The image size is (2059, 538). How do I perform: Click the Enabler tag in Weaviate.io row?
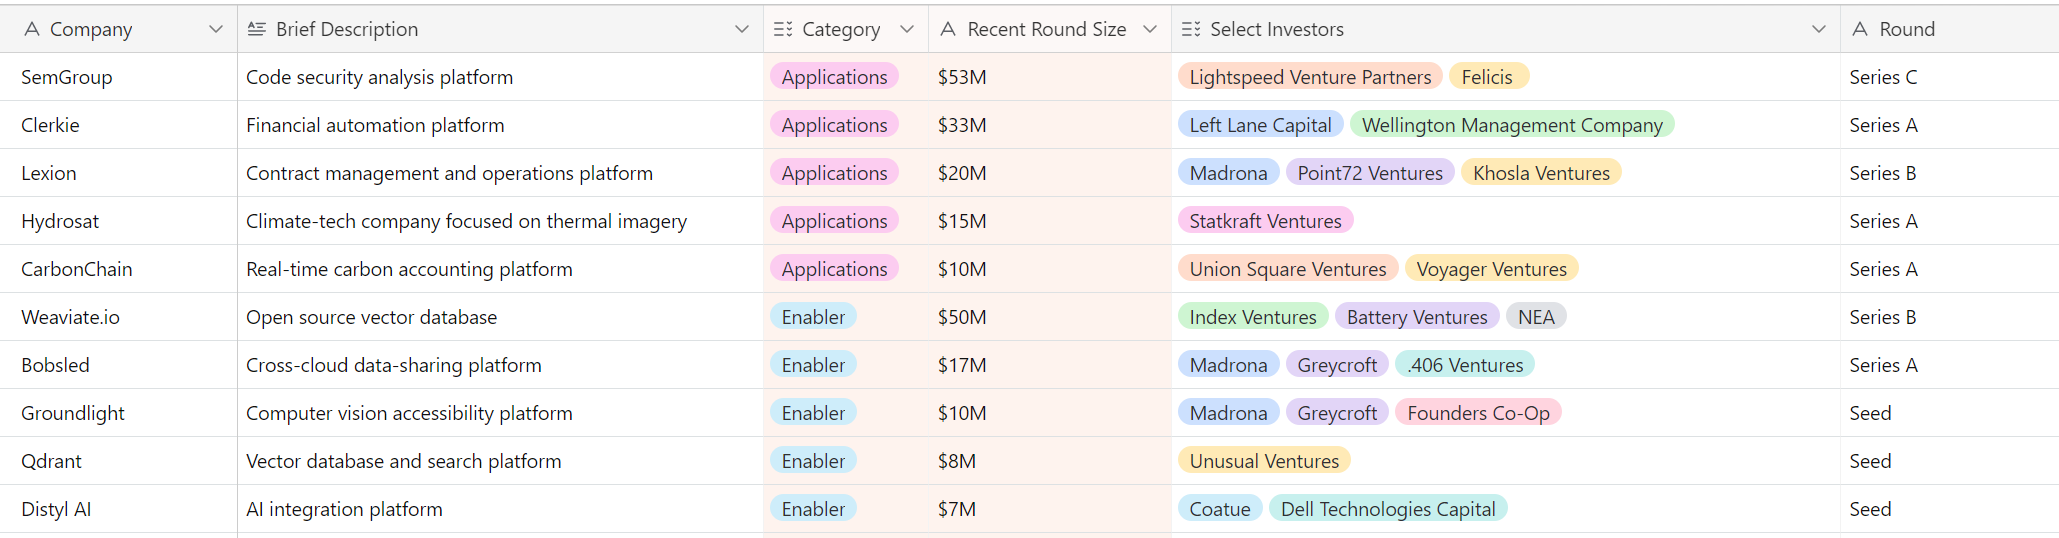click(813, 317)
